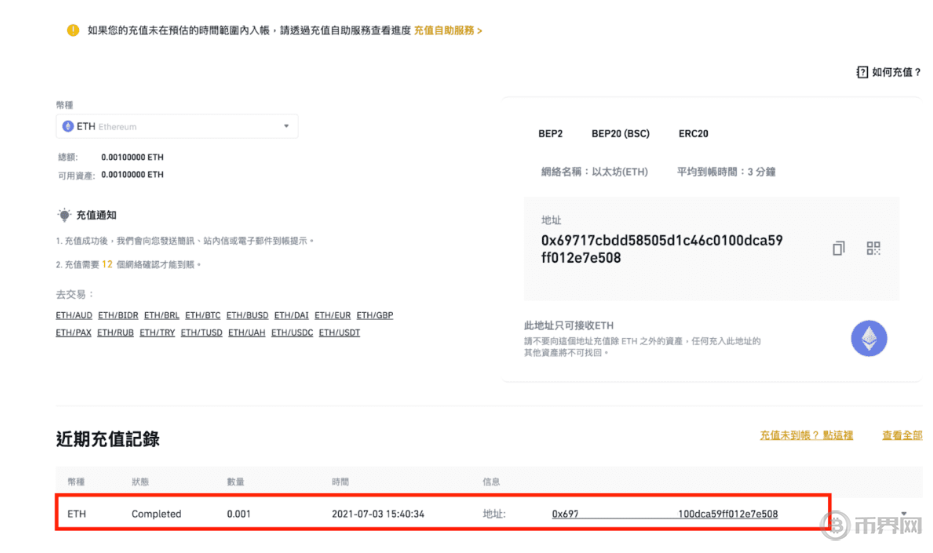Open the ETH/BTC trading pair link
The height and width of the screenshot is (553, 933).
pyautogui.click(x=203, y=315)
